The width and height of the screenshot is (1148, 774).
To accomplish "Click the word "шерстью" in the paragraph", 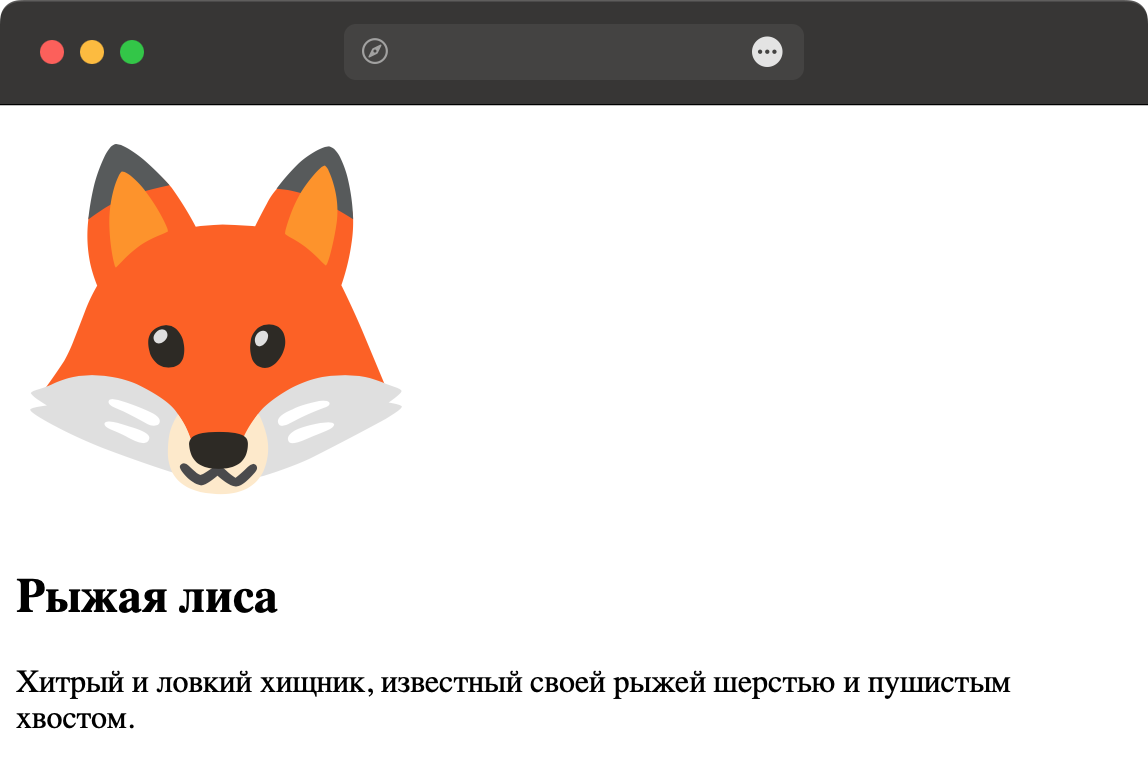I will [774, 683].
